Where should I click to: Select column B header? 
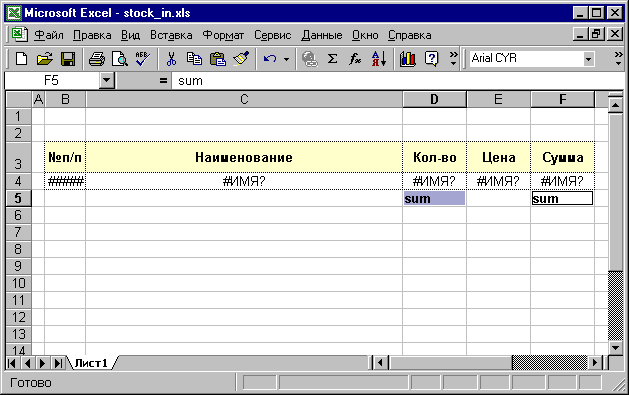tap(65, 99)
